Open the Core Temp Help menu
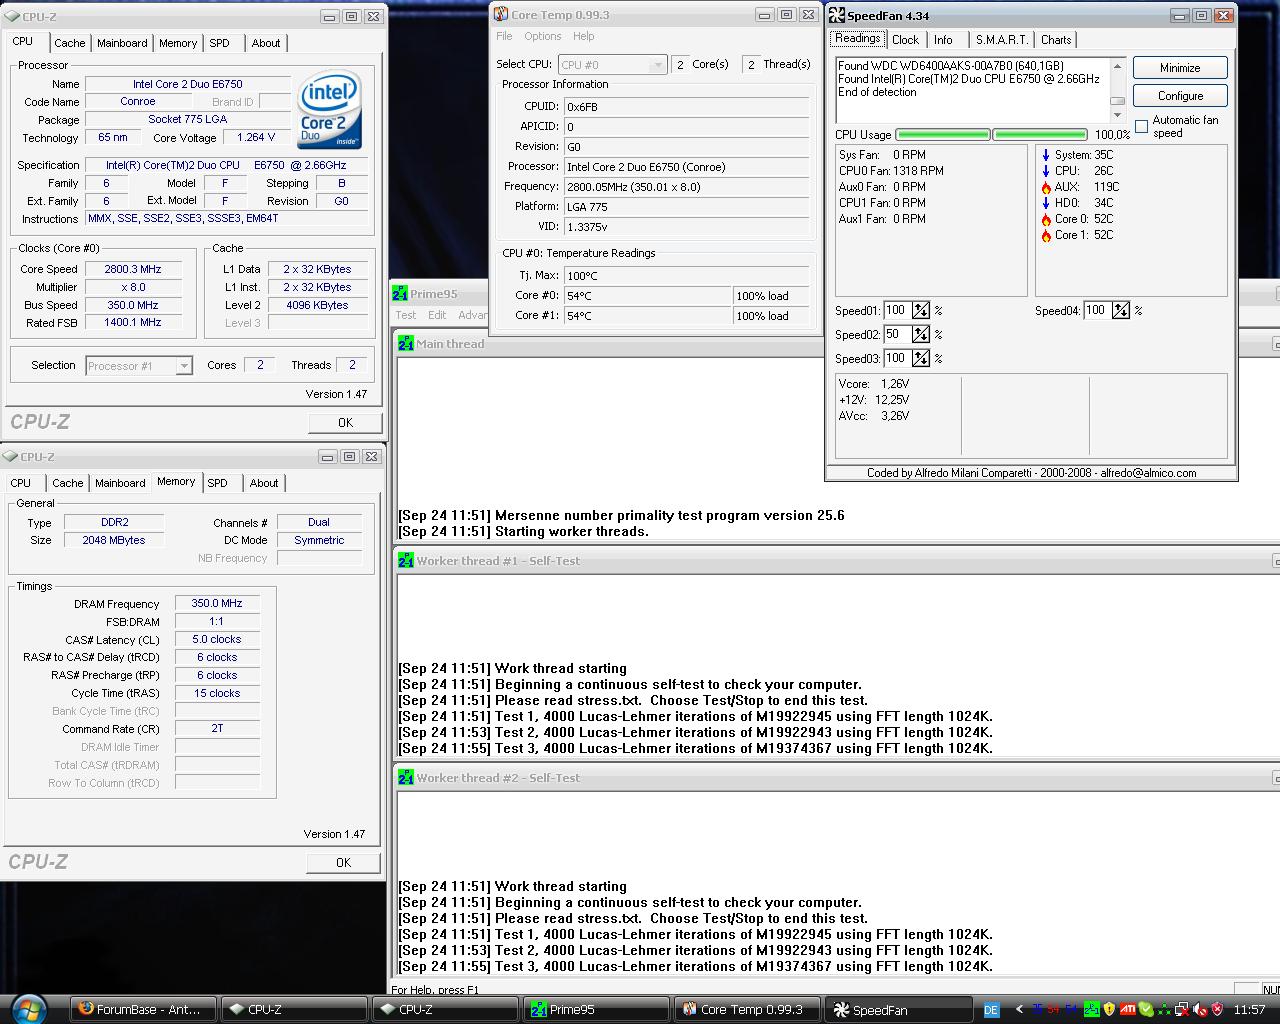 coord(584,36)
